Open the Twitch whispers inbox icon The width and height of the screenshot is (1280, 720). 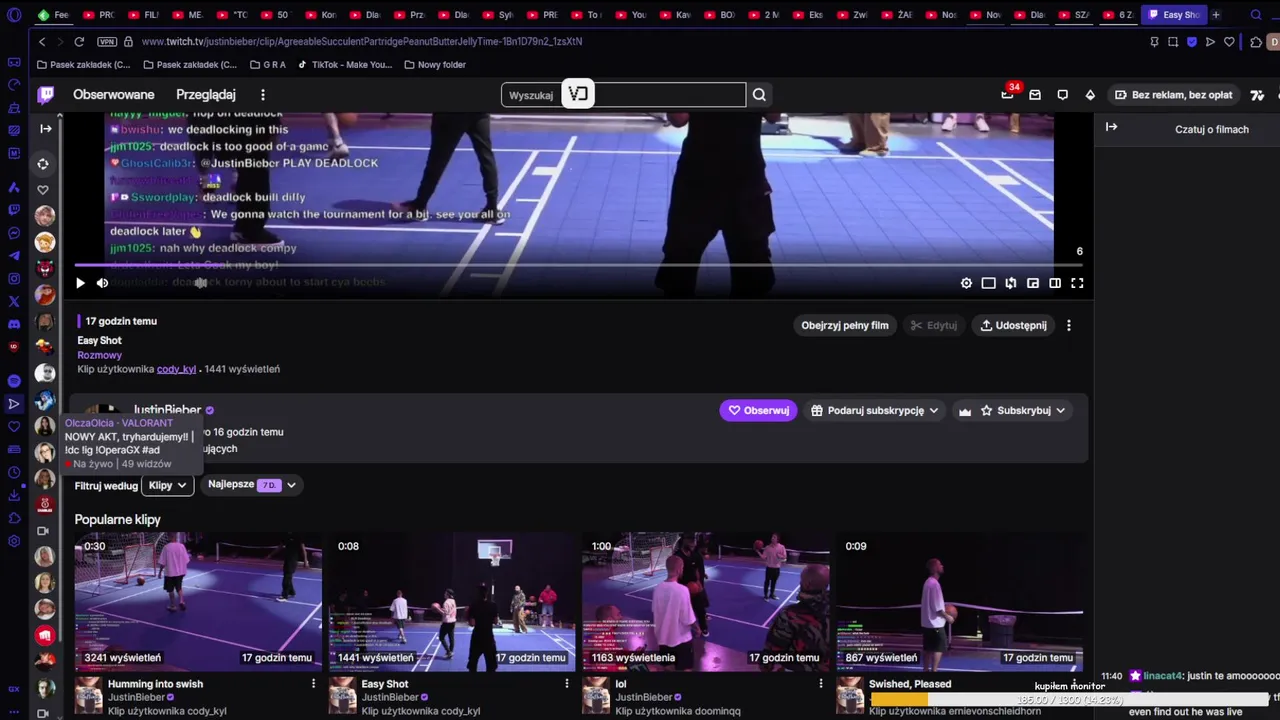(x=1035, y=95)
